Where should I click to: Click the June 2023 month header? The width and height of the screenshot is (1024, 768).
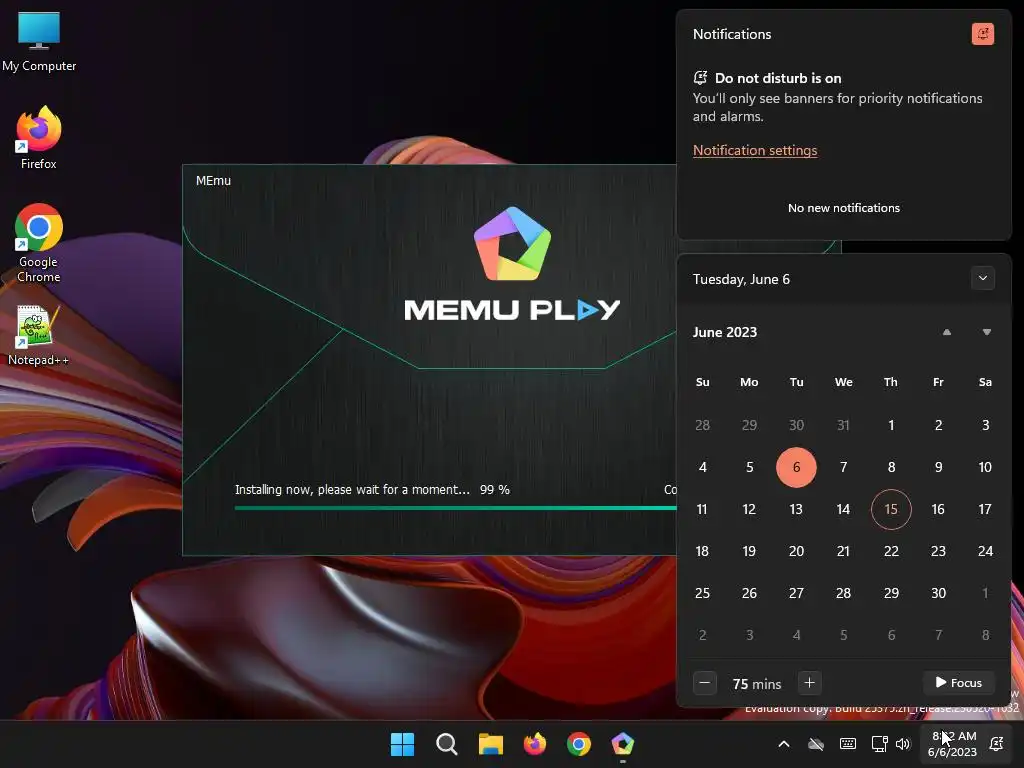tap(725, 332)
